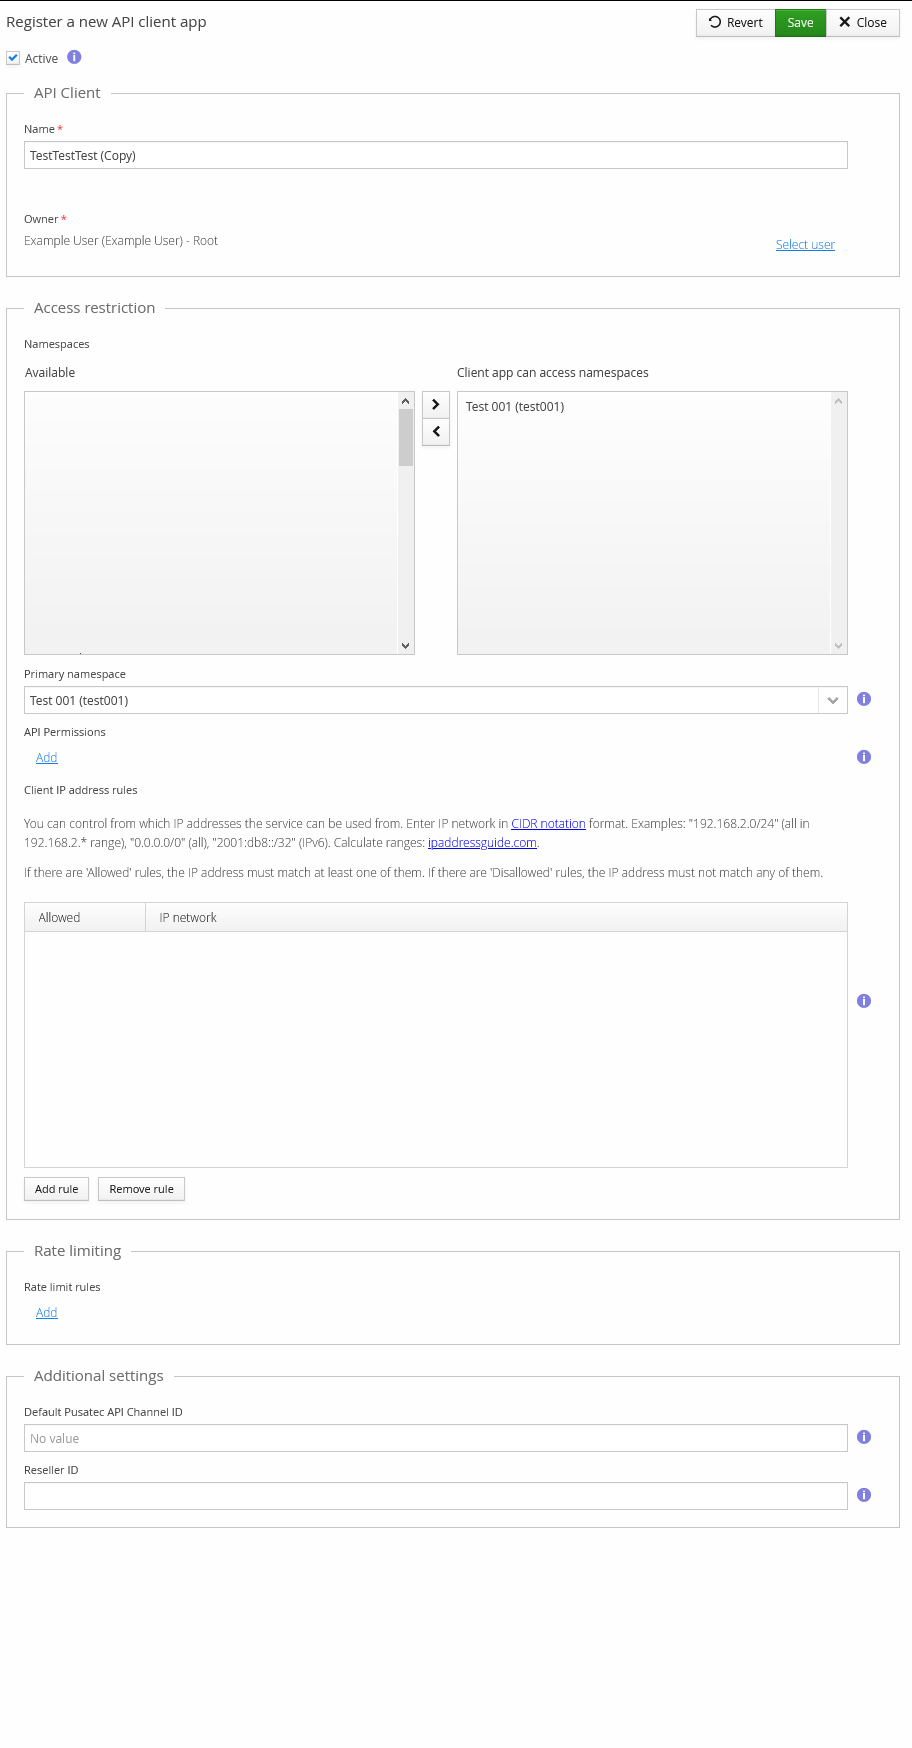Click the Name input field
The height and width of the screenshot is (1748, 912).
tap(435, 156)
